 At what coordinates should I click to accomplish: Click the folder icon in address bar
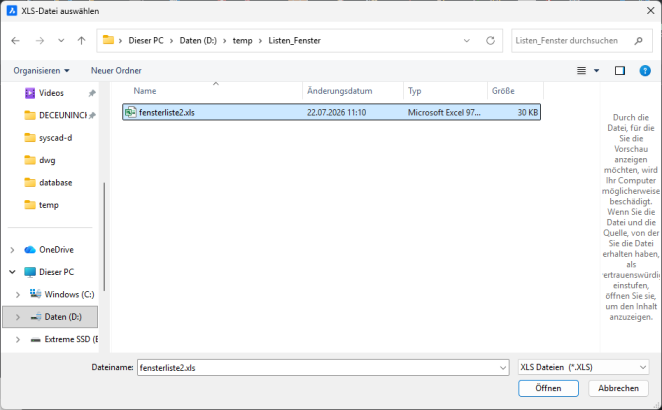(109, 40)
